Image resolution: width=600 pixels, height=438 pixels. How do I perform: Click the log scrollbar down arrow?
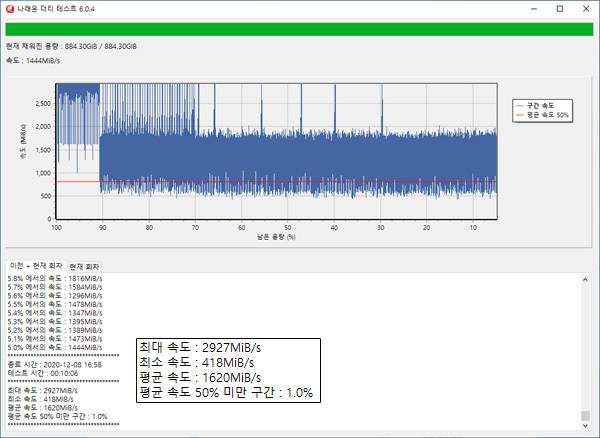click(x=586, y=428)
